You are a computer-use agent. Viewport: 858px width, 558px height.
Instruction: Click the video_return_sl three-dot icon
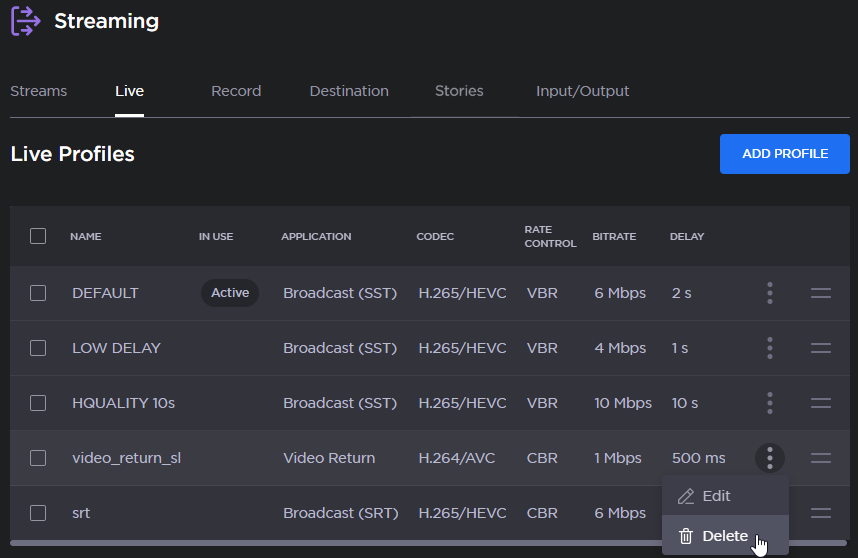(x=769, y=458)
